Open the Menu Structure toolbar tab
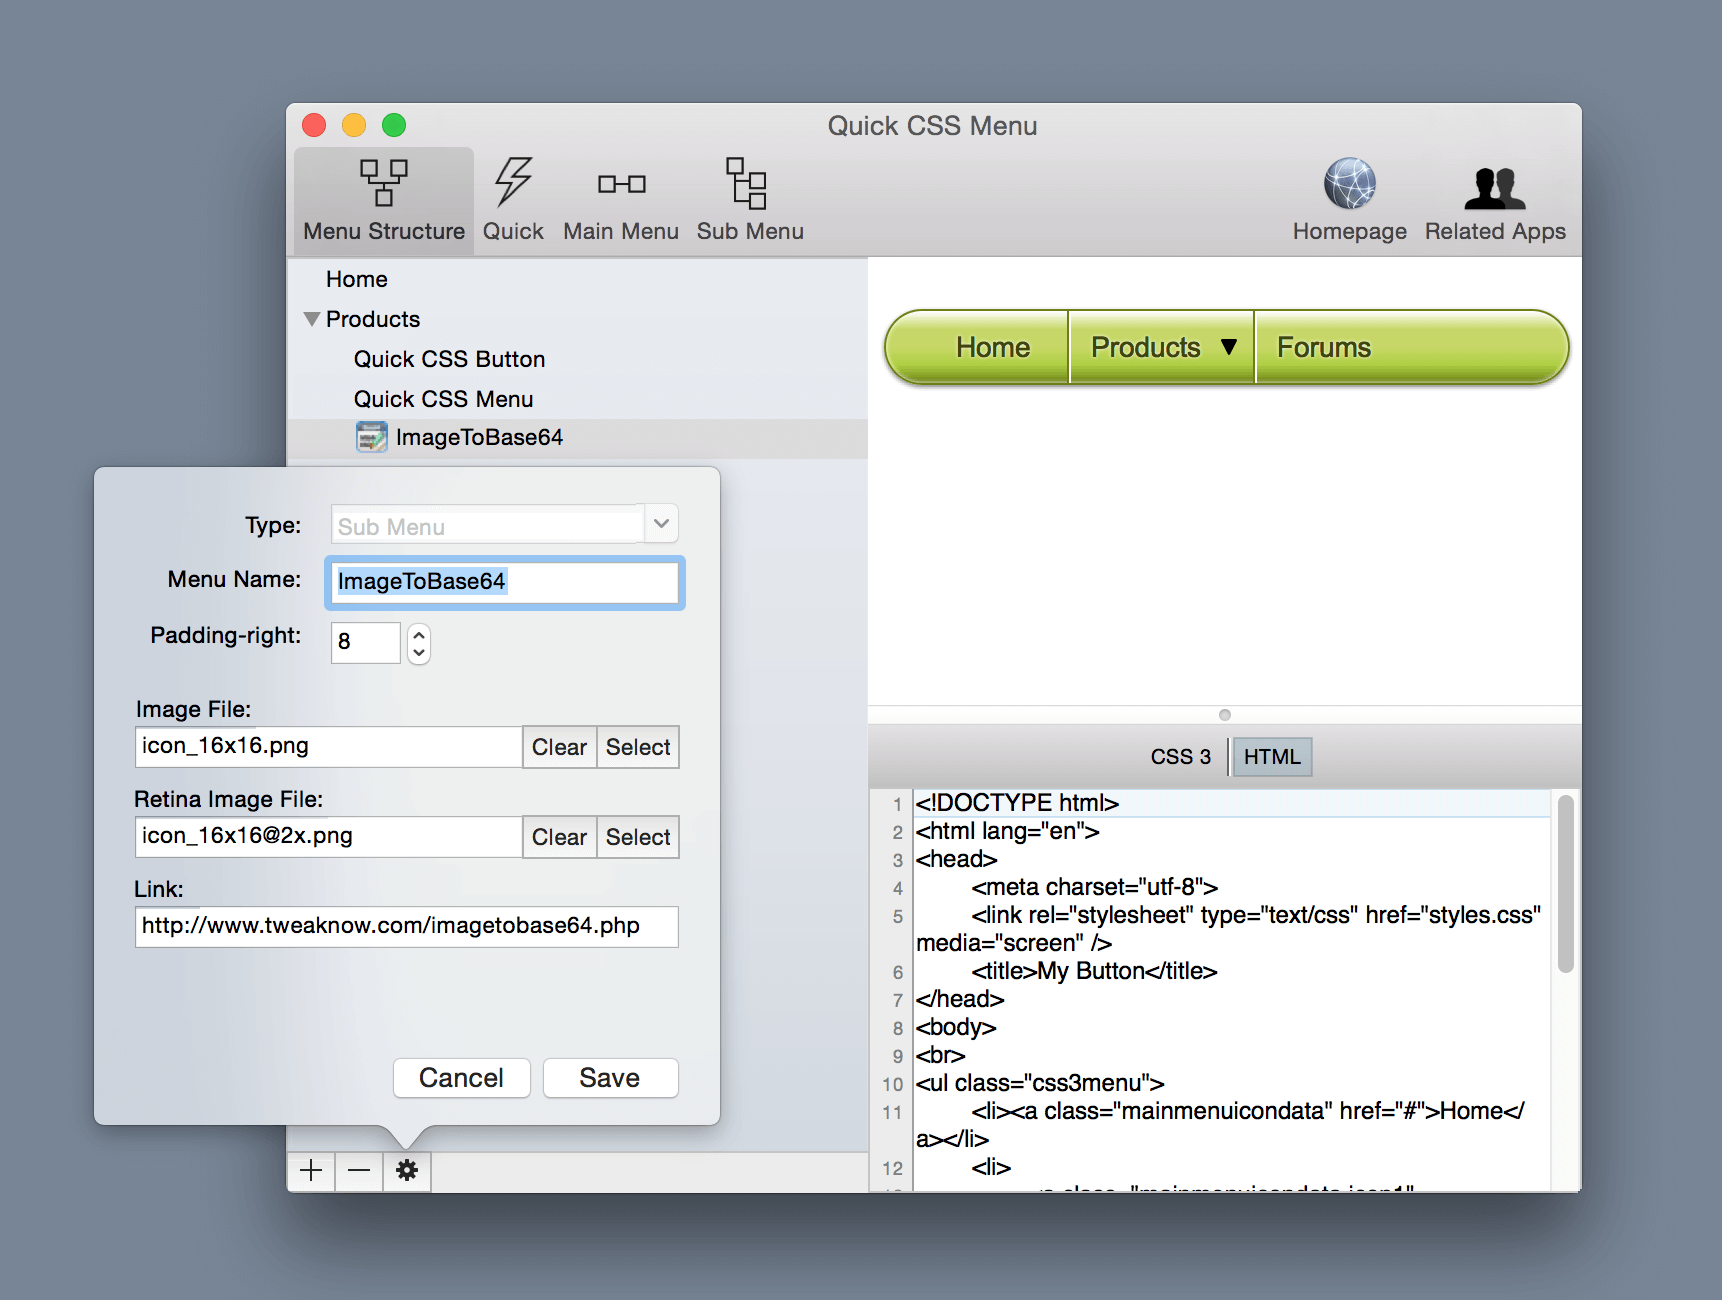1722x1300 pixels. (x=384, y=200)
